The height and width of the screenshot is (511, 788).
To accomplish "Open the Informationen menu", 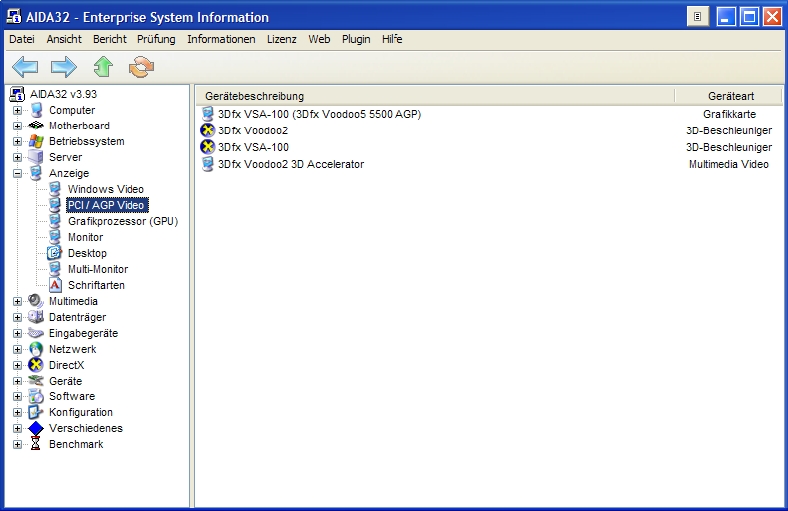I will click(221, 39).
